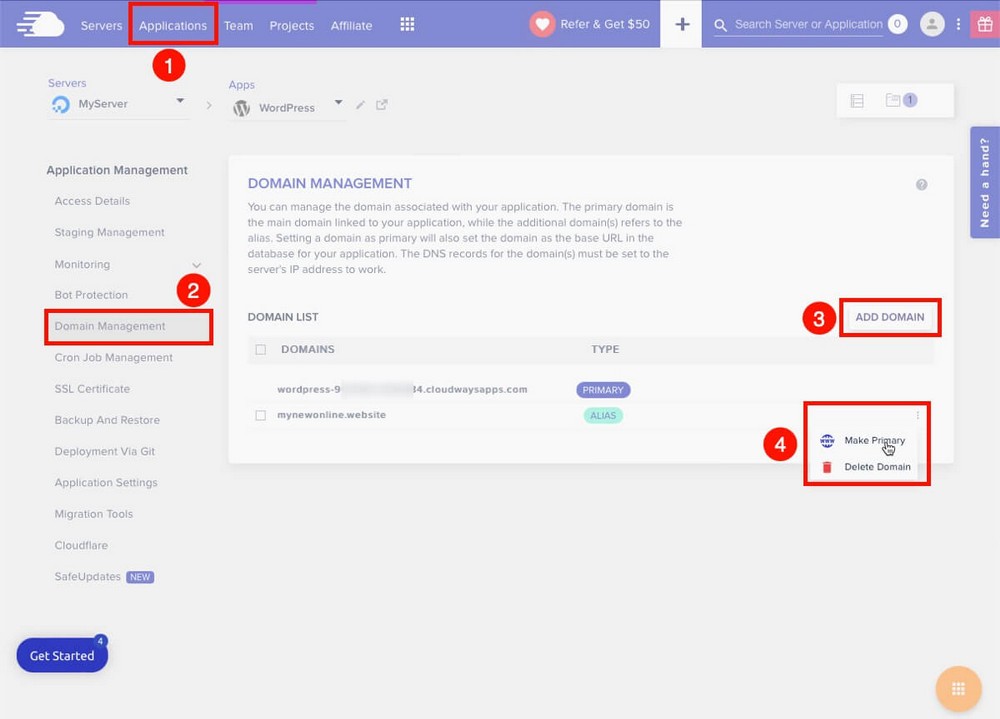Click the ADD DOMAIN button

tap(890, 317)
